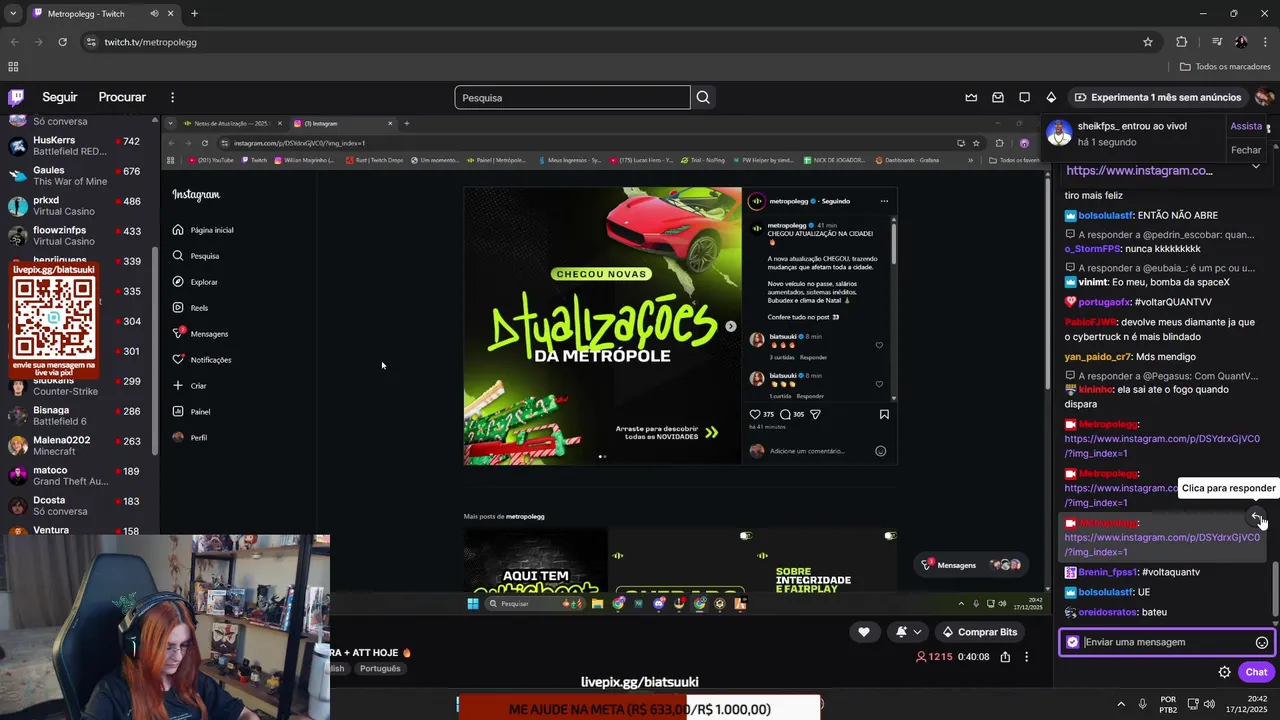This screenshot has width=1280, height=720.
Task: Open the Whispers speech bubble icon
Action: point(1024,97)
